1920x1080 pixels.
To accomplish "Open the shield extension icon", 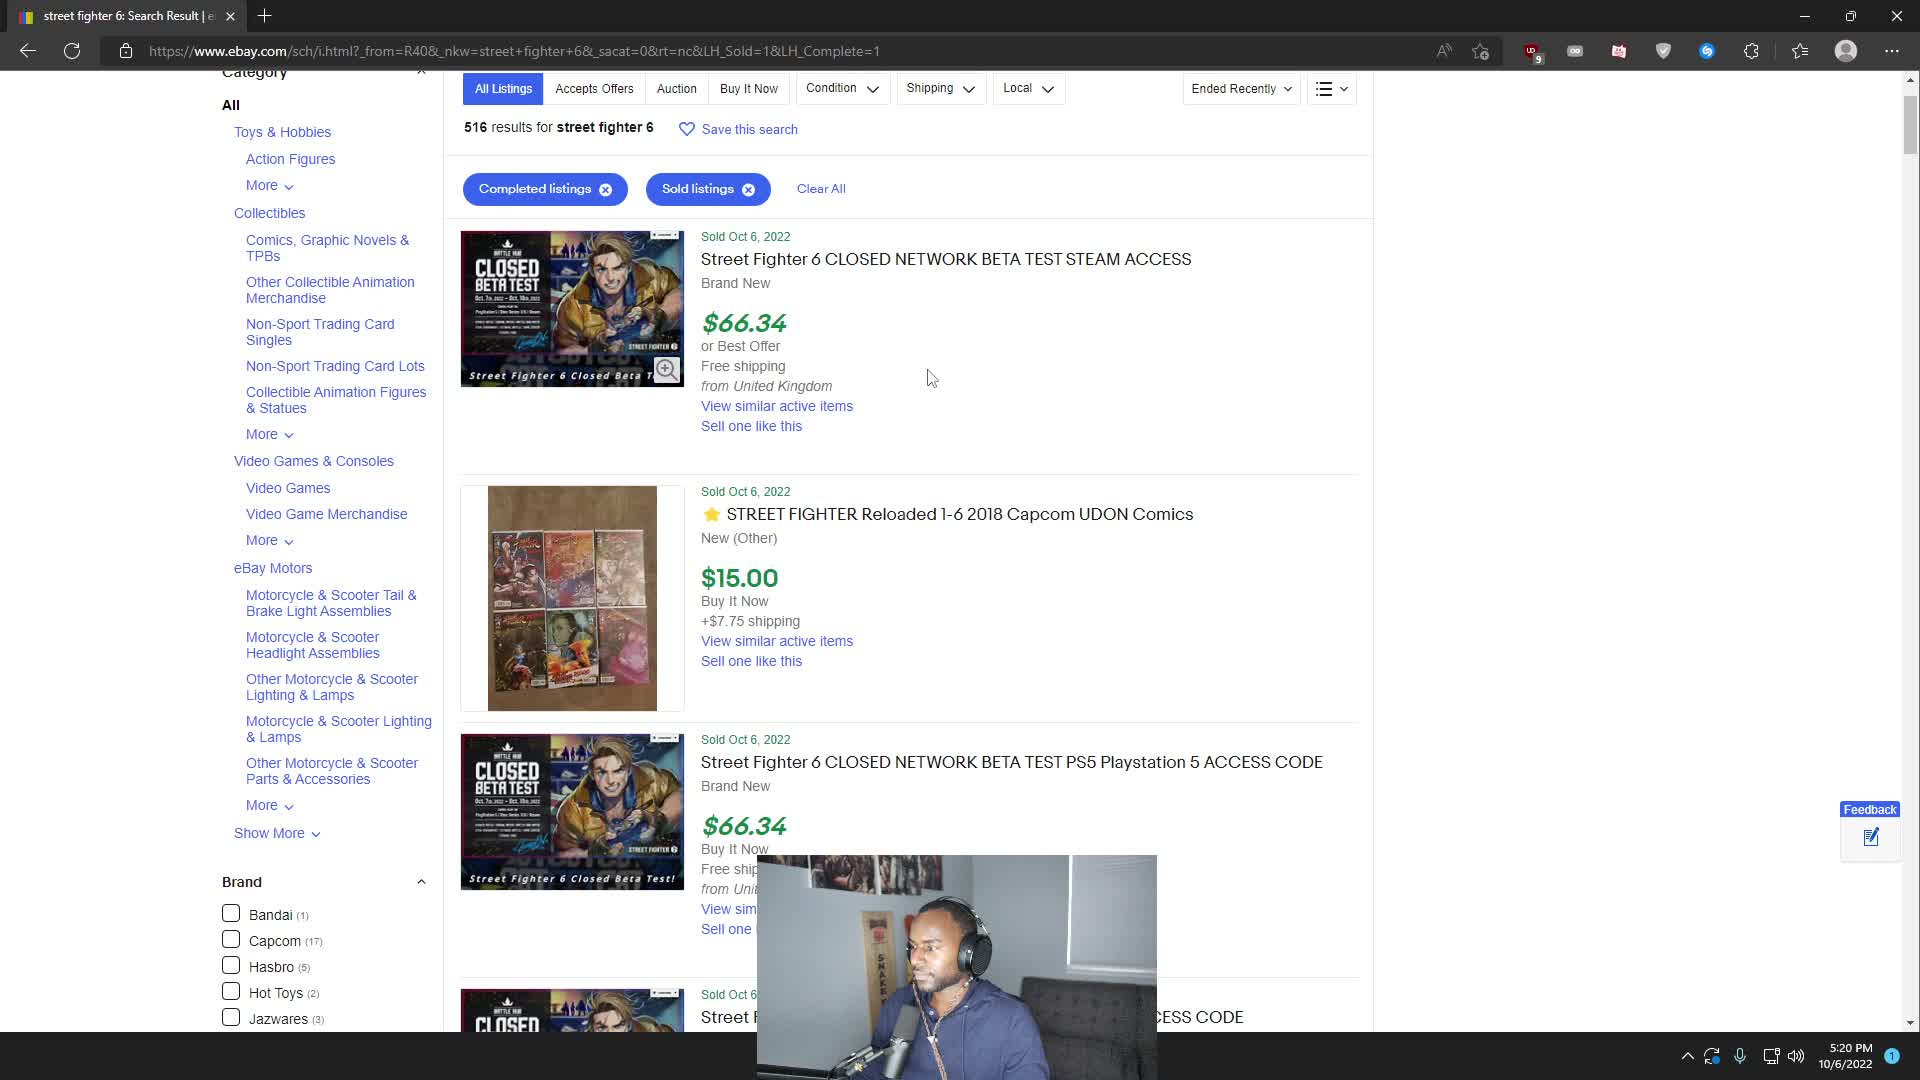I will point(1663,51).
